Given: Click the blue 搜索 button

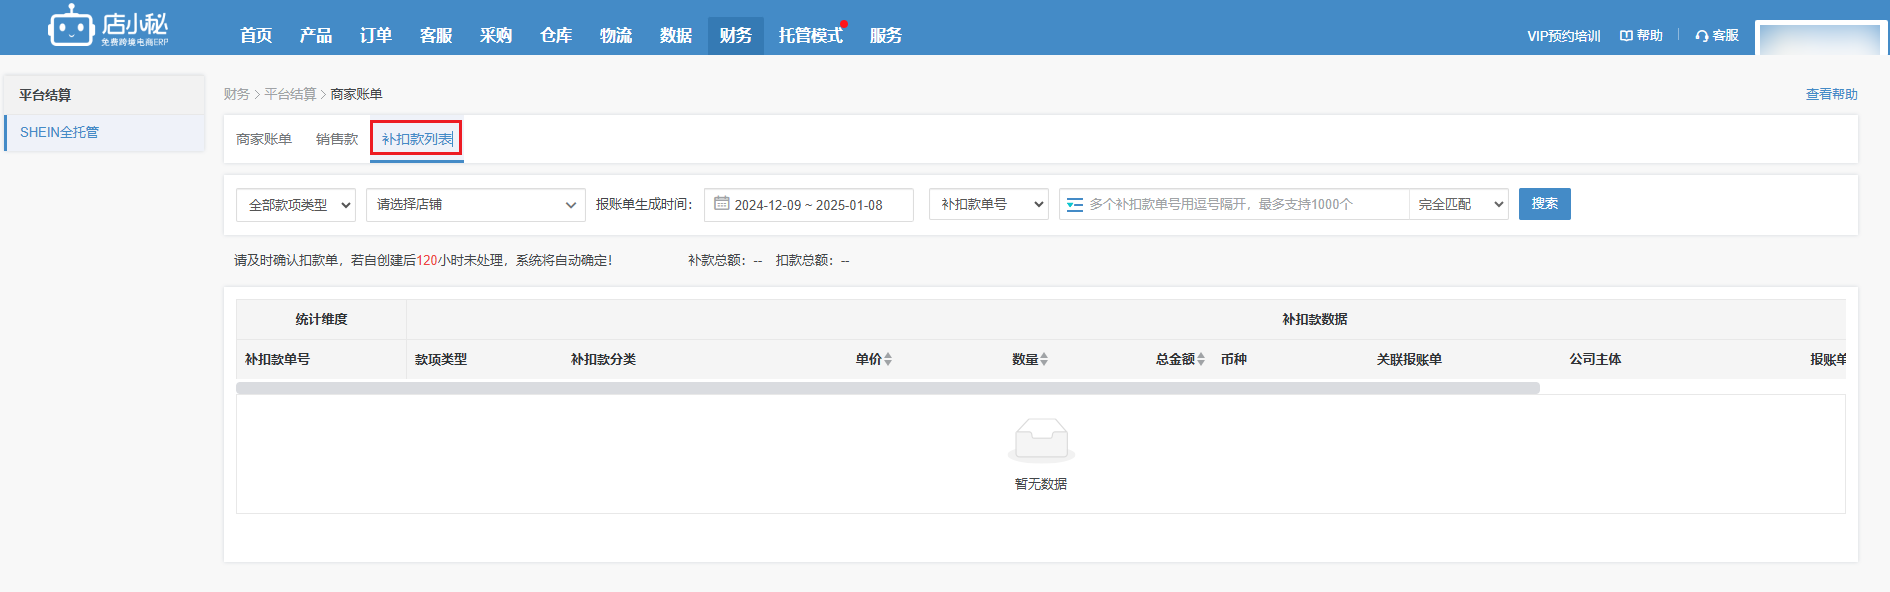Looking at the screenshot, I should point(1545,204).
